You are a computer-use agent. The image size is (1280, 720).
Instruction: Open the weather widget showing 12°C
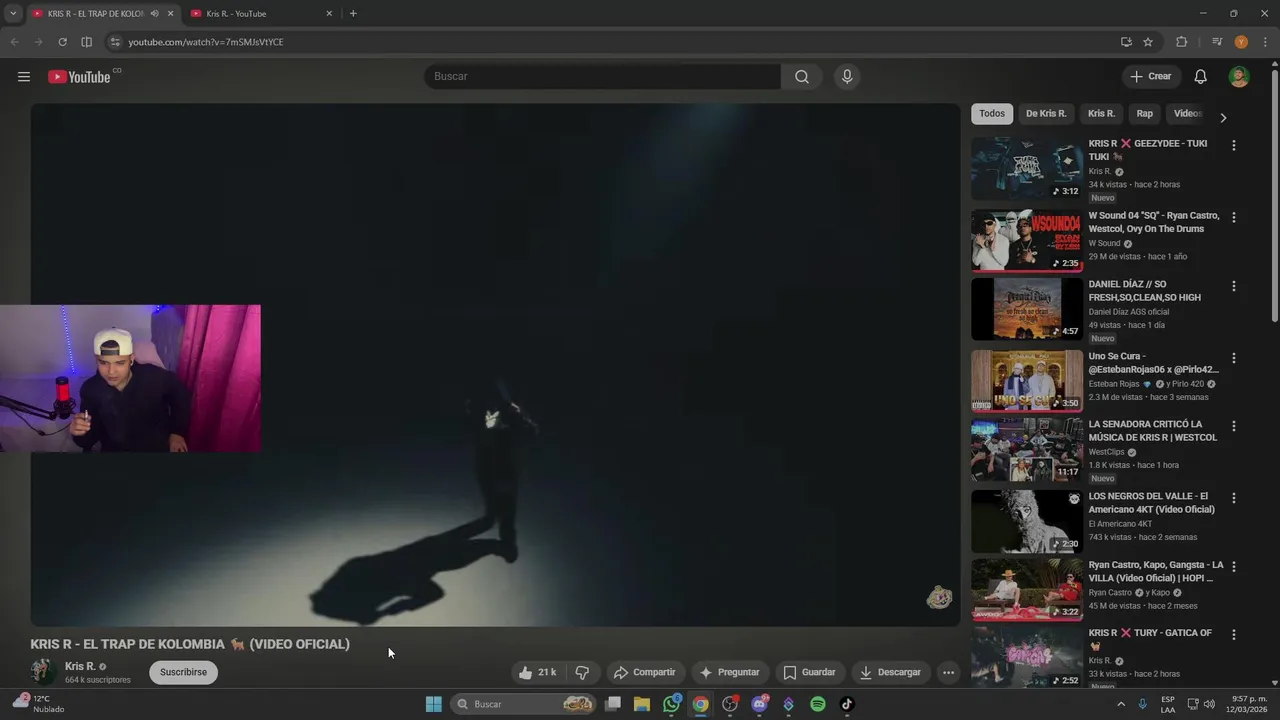(x=36, y=704)
